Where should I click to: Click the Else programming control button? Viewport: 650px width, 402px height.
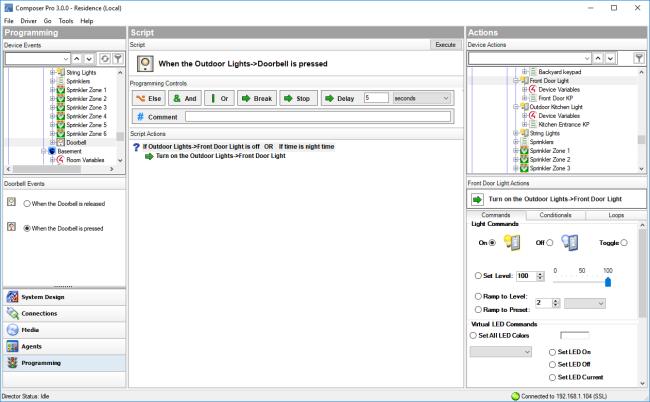click(149, 98)
